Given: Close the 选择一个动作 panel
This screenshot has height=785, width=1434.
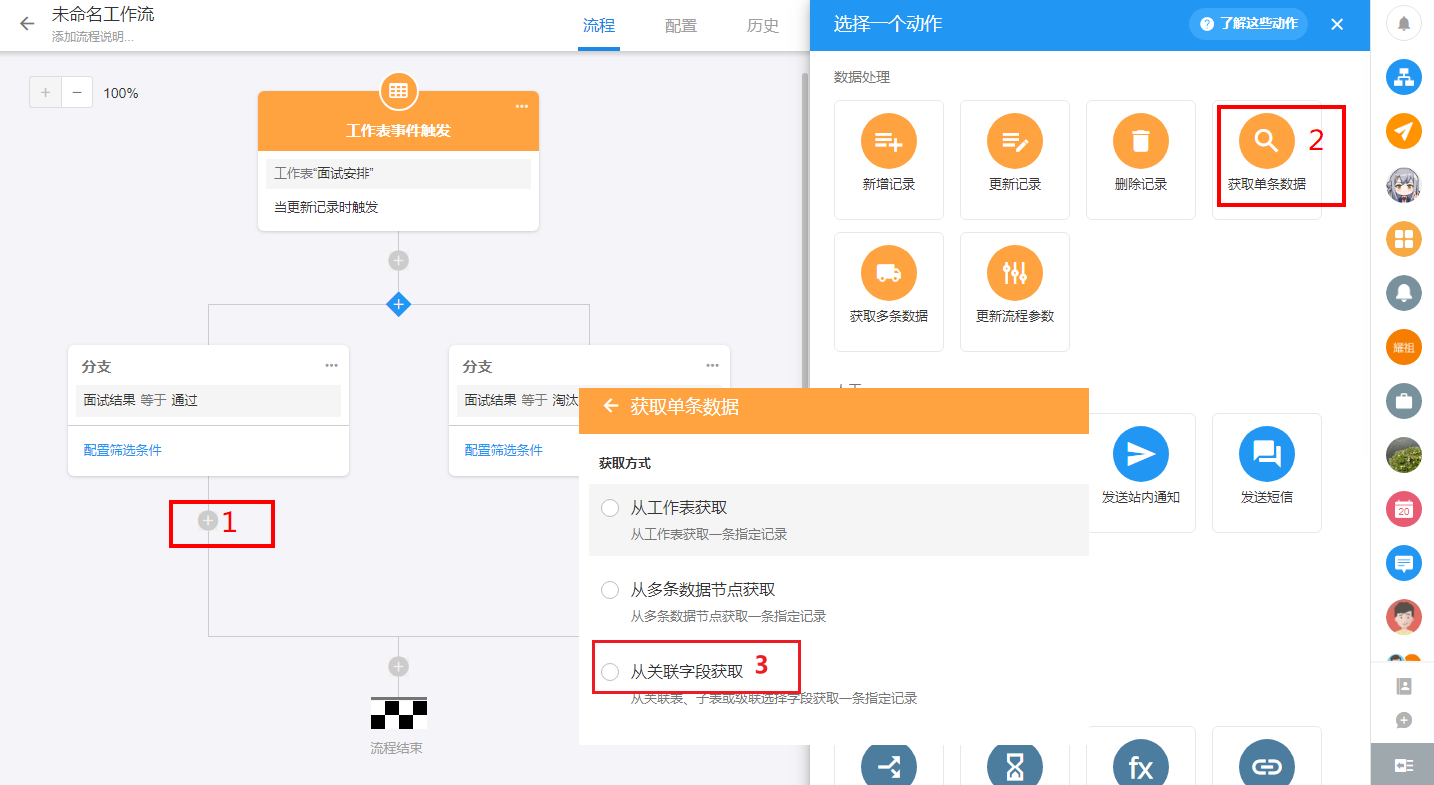Looking at the screenshot, I should coord(1337,24).
